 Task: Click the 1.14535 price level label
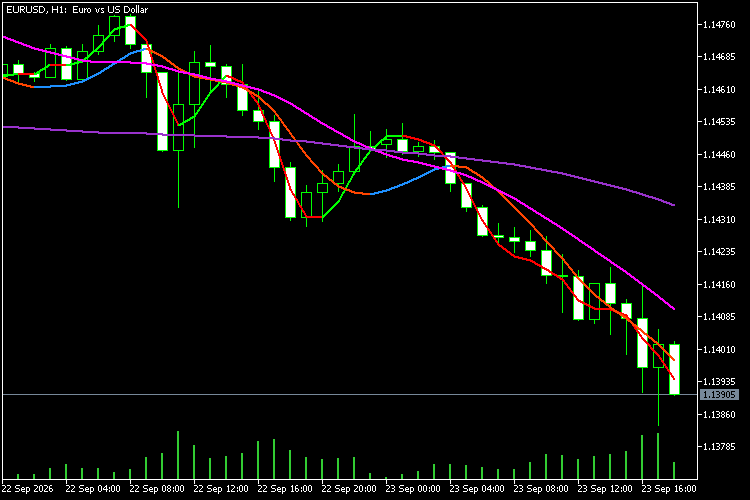719,122
